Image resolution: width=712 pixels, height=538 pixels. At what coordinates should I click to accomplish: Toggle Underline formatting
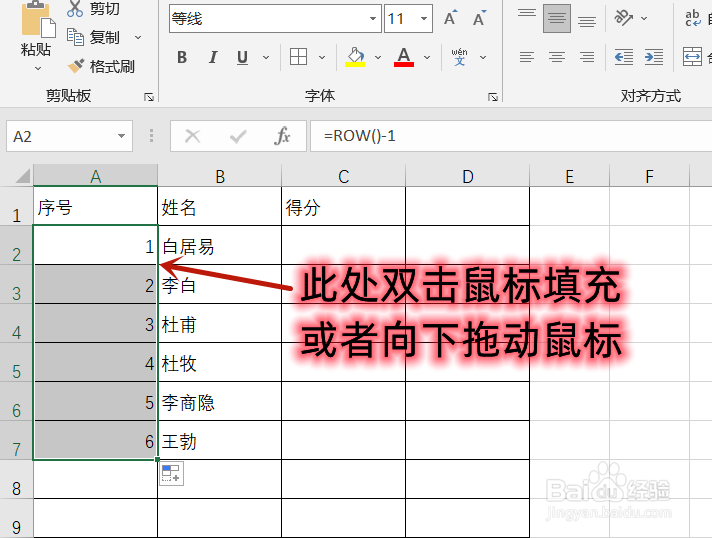pos(242,57)
